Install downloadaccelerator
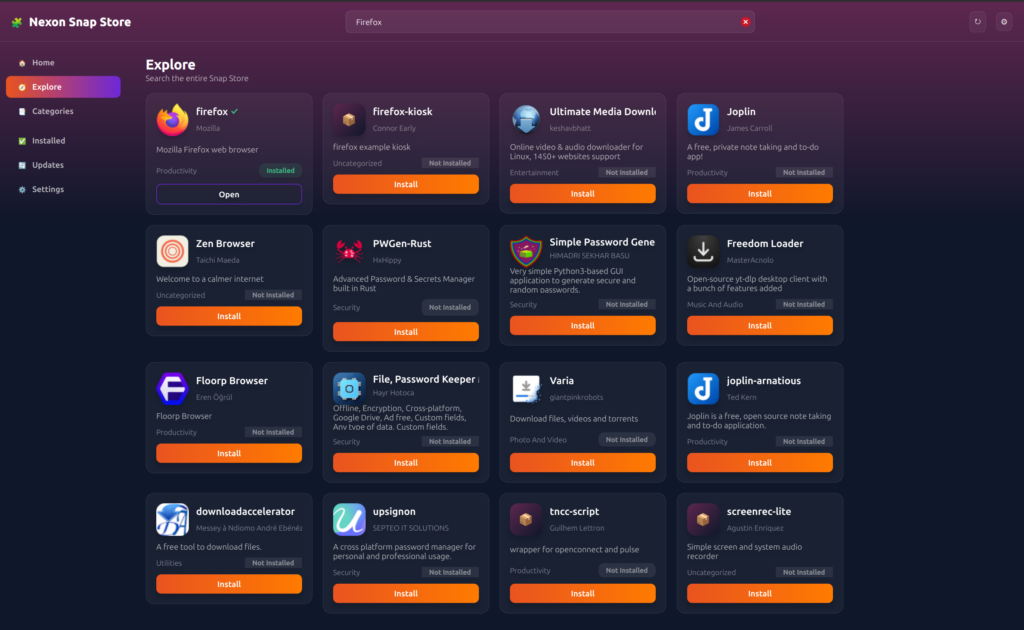This screenshot has width=1024, height=630. pos(229,584)
